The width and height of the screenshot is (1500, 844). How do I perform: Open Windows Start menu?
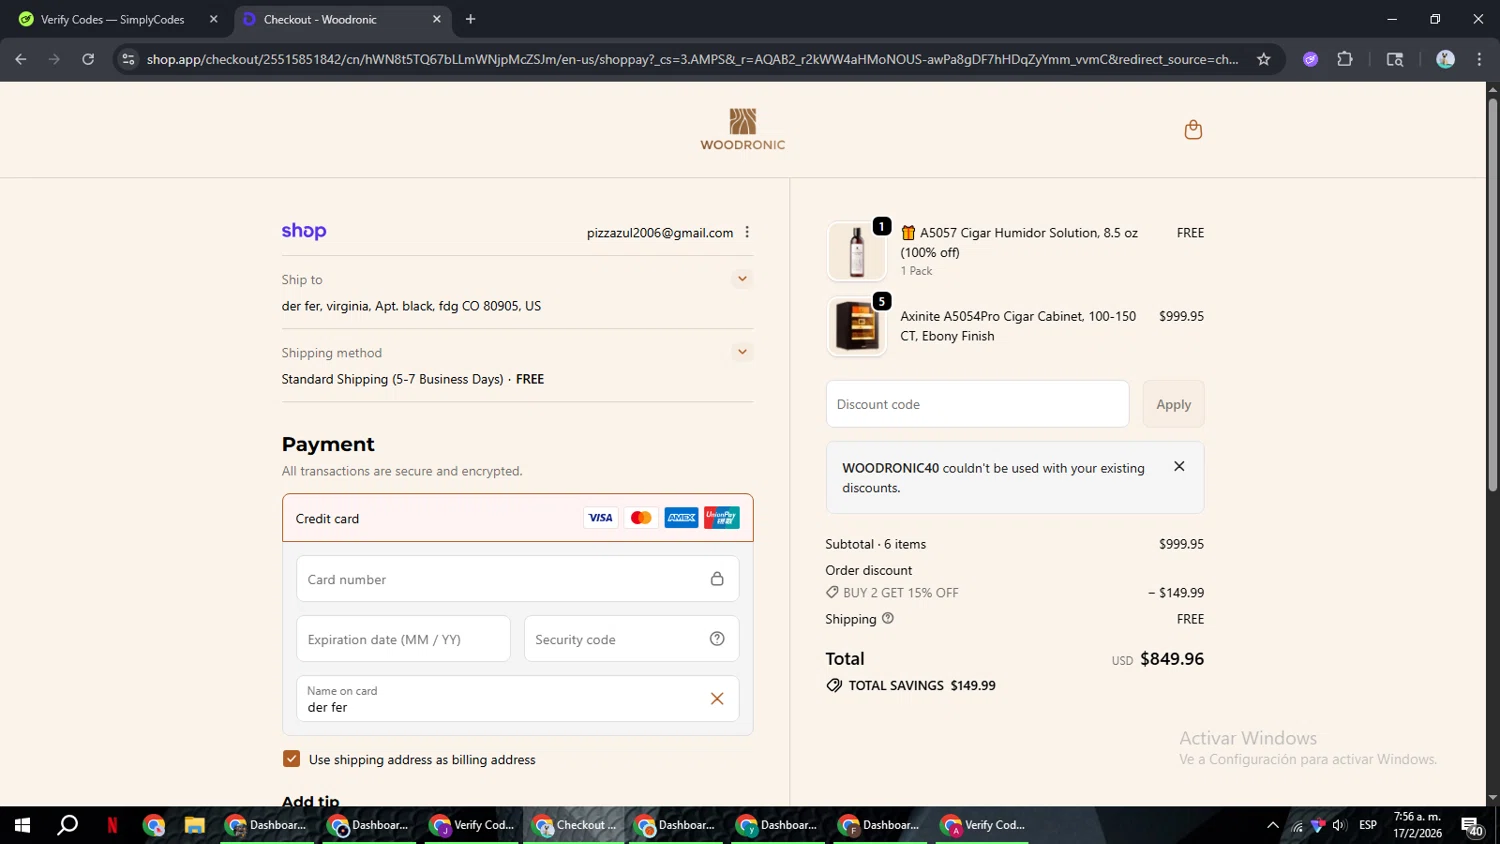point(22,825)
